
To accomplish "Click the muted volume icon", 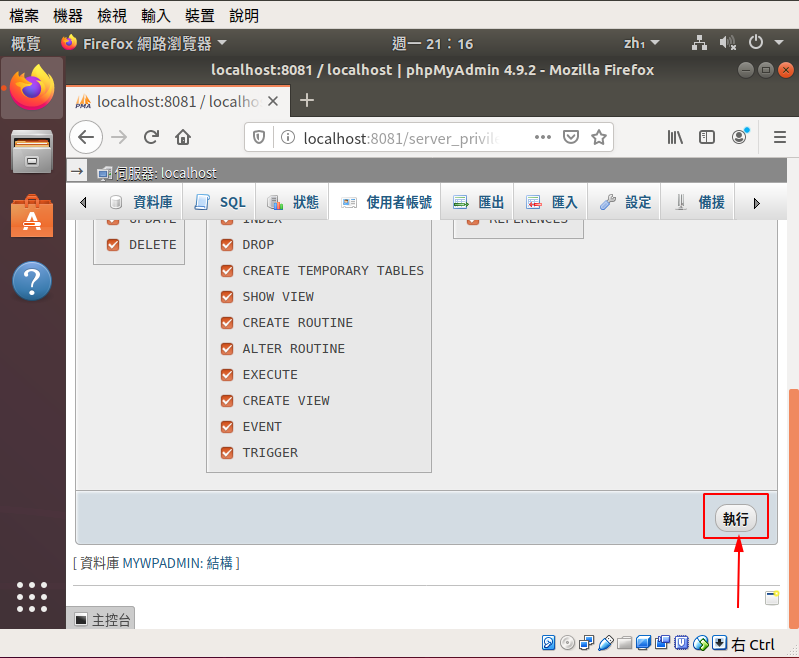I will coord(728,43).
